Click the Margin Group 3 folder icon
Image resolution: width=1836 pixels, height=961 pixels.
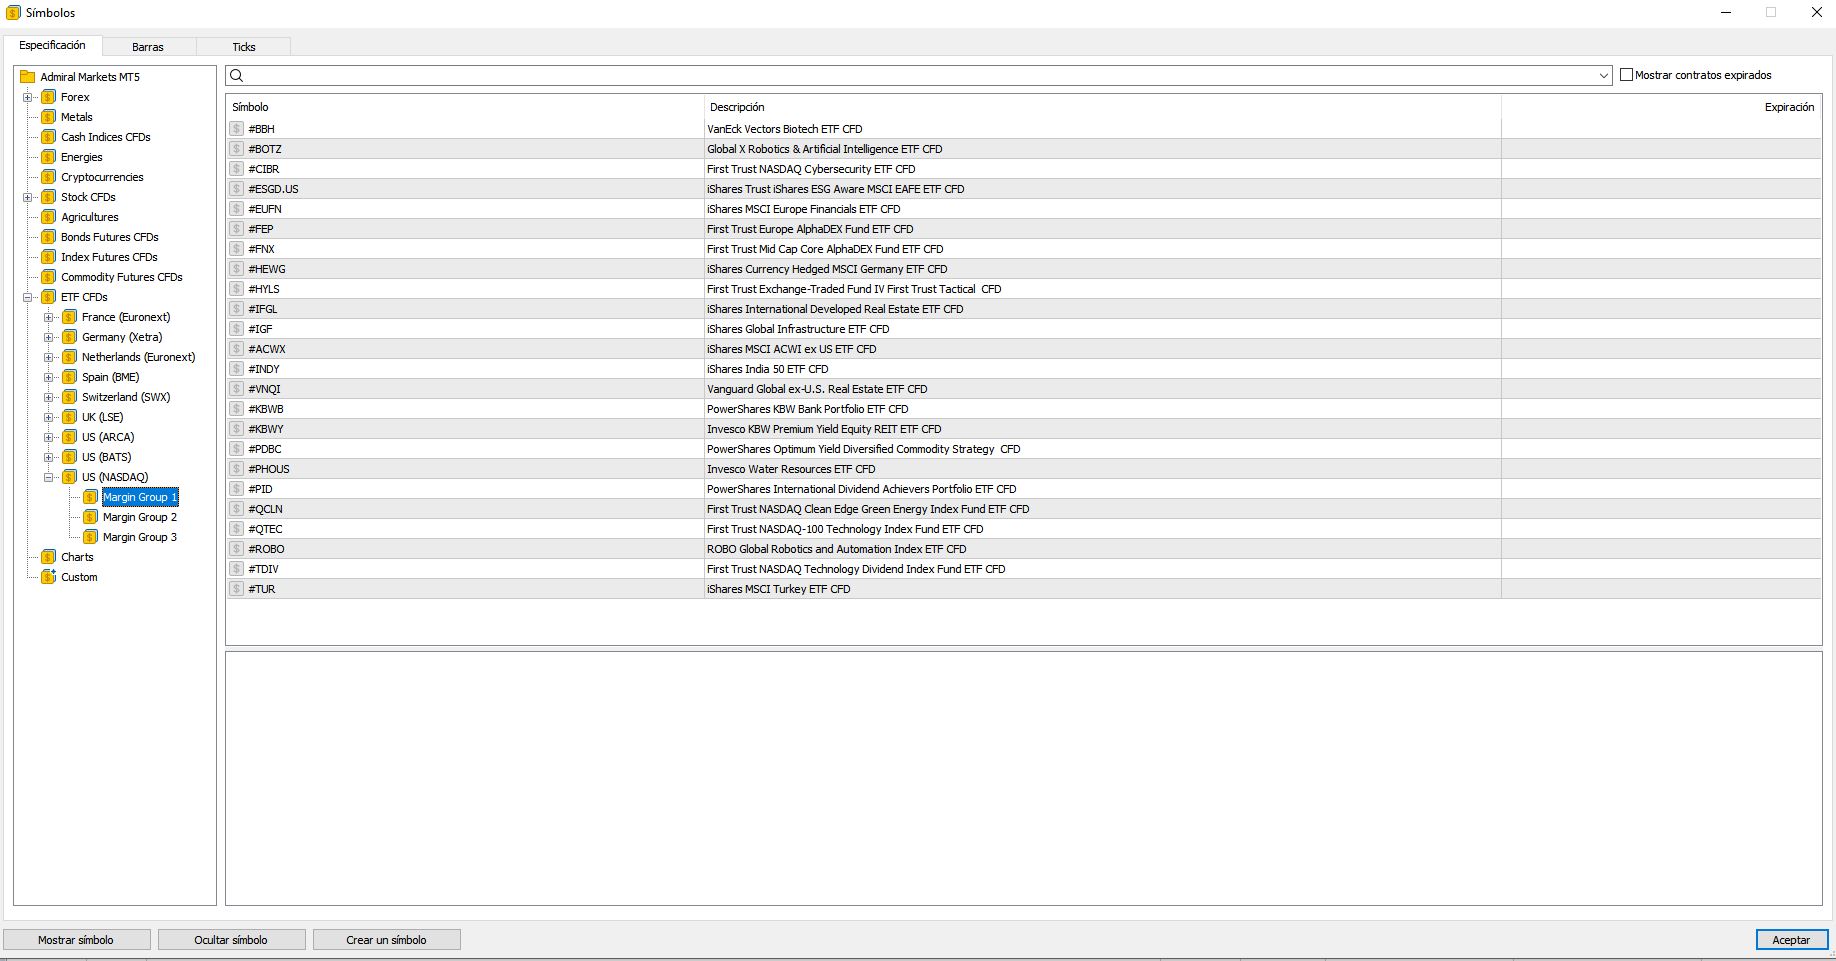90,537
